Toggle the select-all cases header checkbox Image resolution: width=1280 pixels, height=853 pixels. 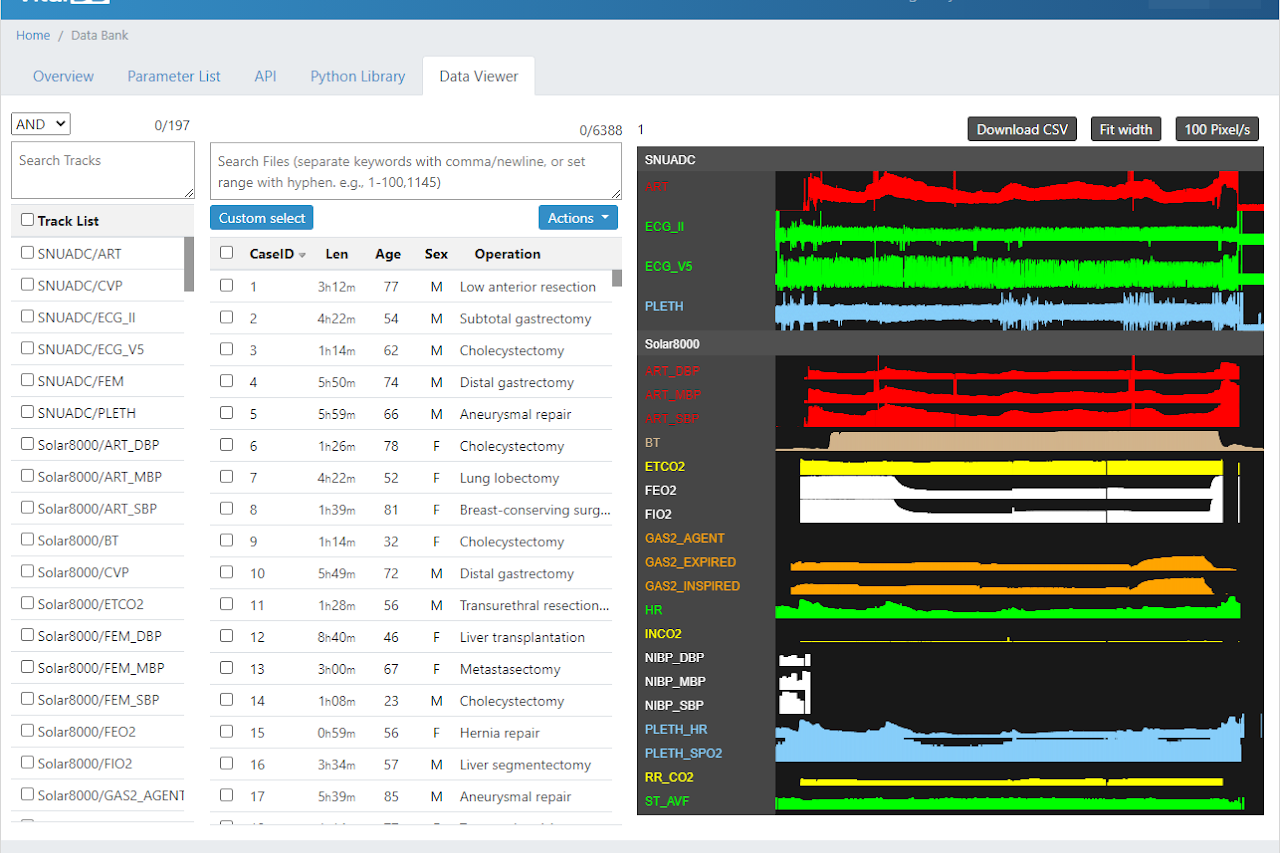click(226, 253)
